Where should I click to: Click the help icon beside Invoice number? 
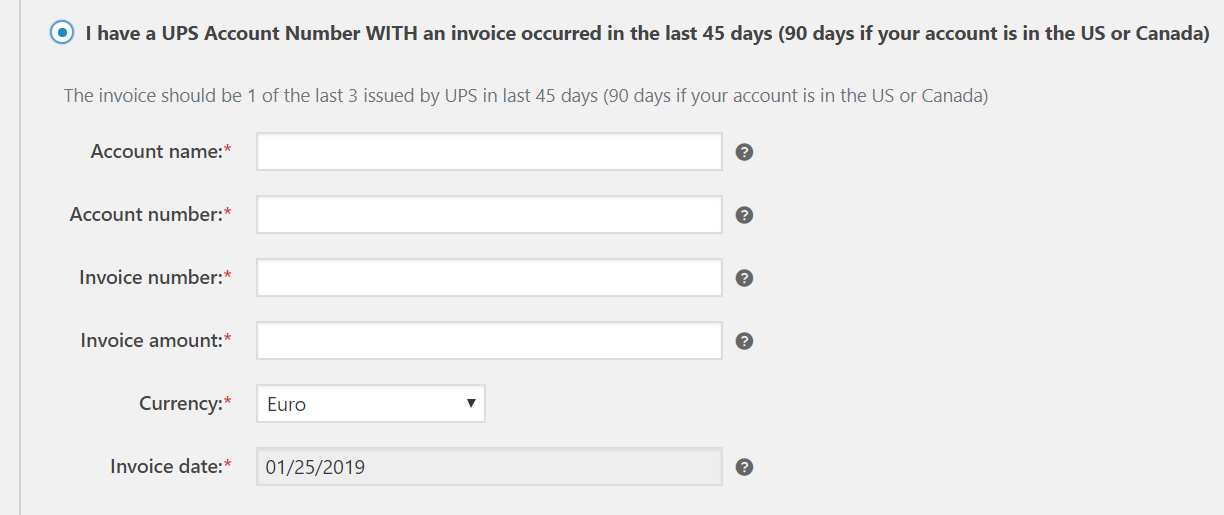tap(744, 278)
